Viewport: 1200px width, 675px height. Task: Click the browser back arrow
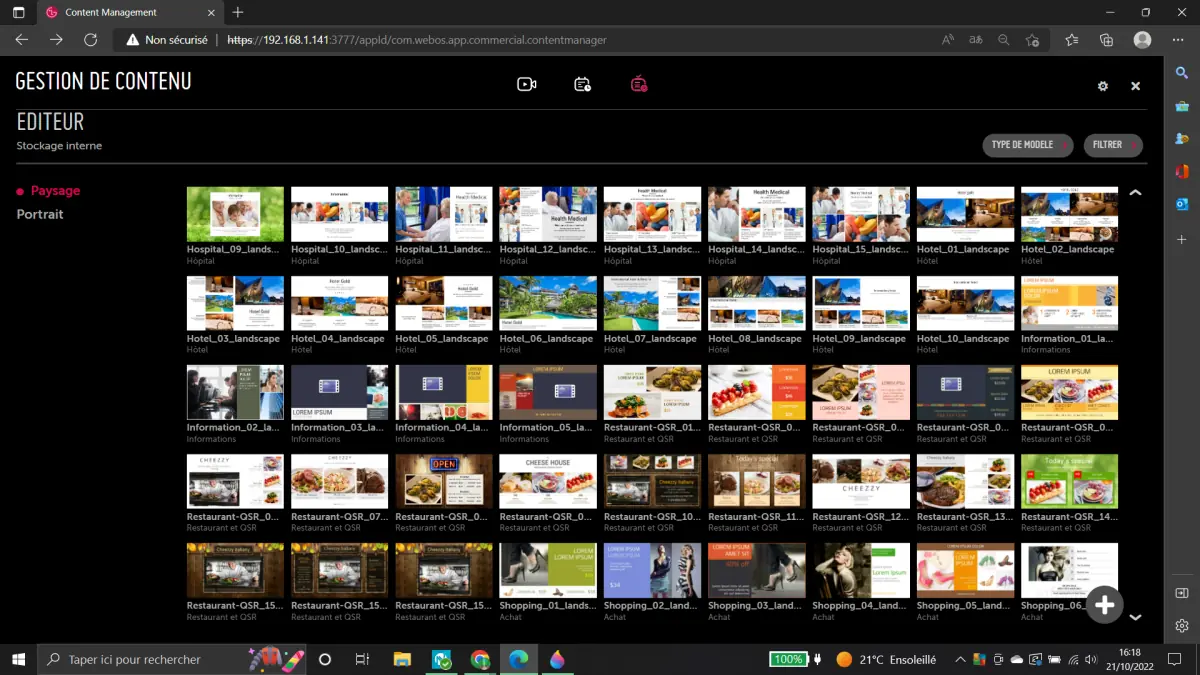[x=21, y=40]
